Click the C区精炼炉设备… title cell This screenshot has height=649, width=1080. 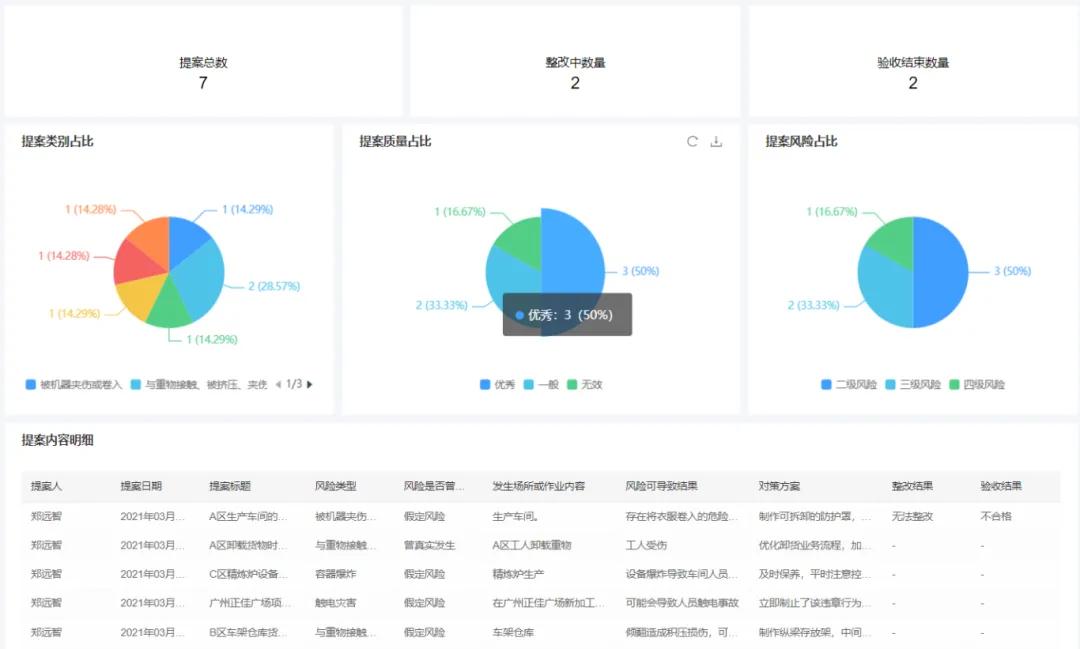[248, 574]
